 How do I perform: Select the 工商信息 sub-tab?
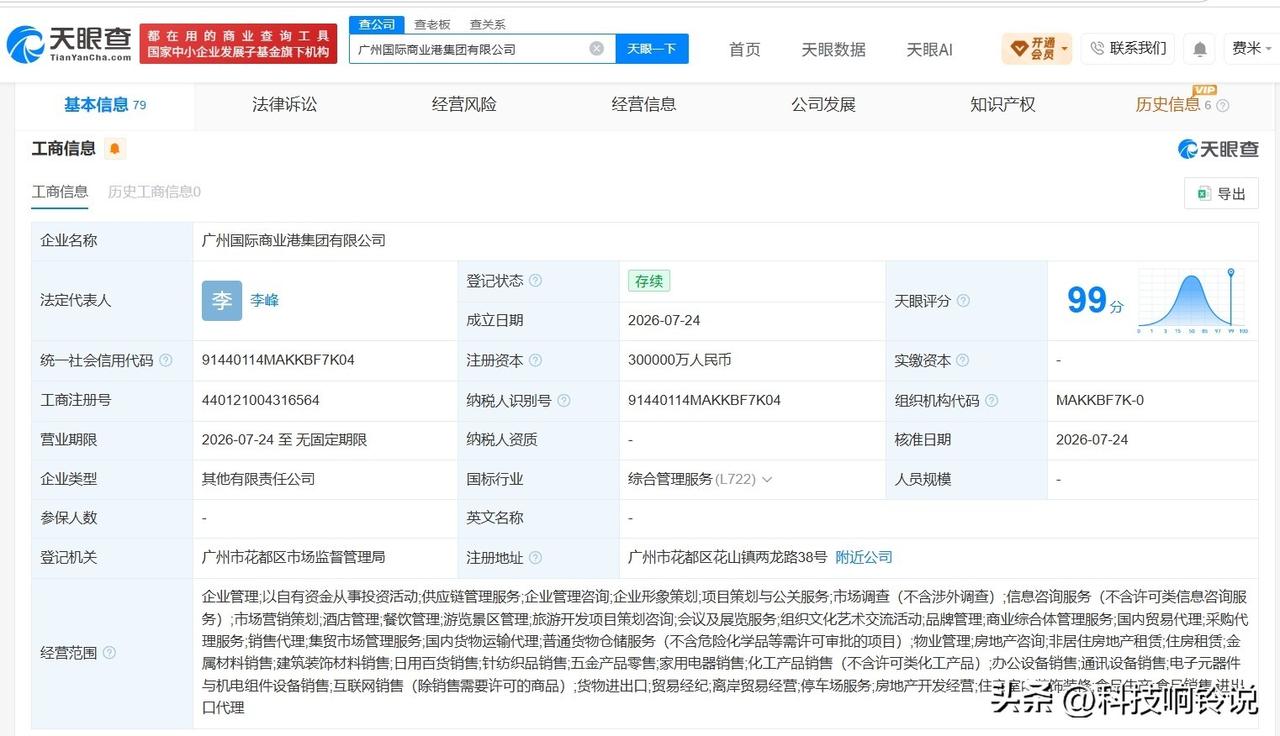60,191
